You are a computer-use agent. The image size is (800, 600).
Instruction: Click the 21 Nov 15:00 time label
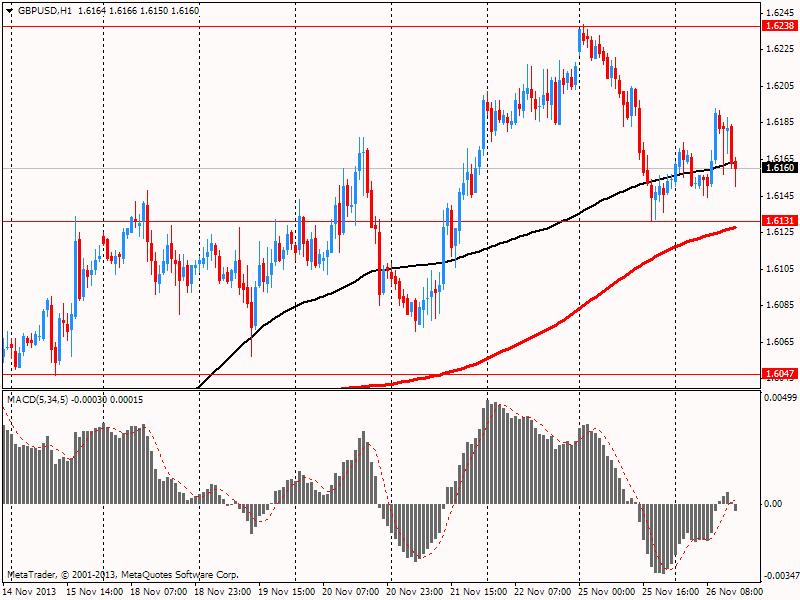(x=479, y=592)
